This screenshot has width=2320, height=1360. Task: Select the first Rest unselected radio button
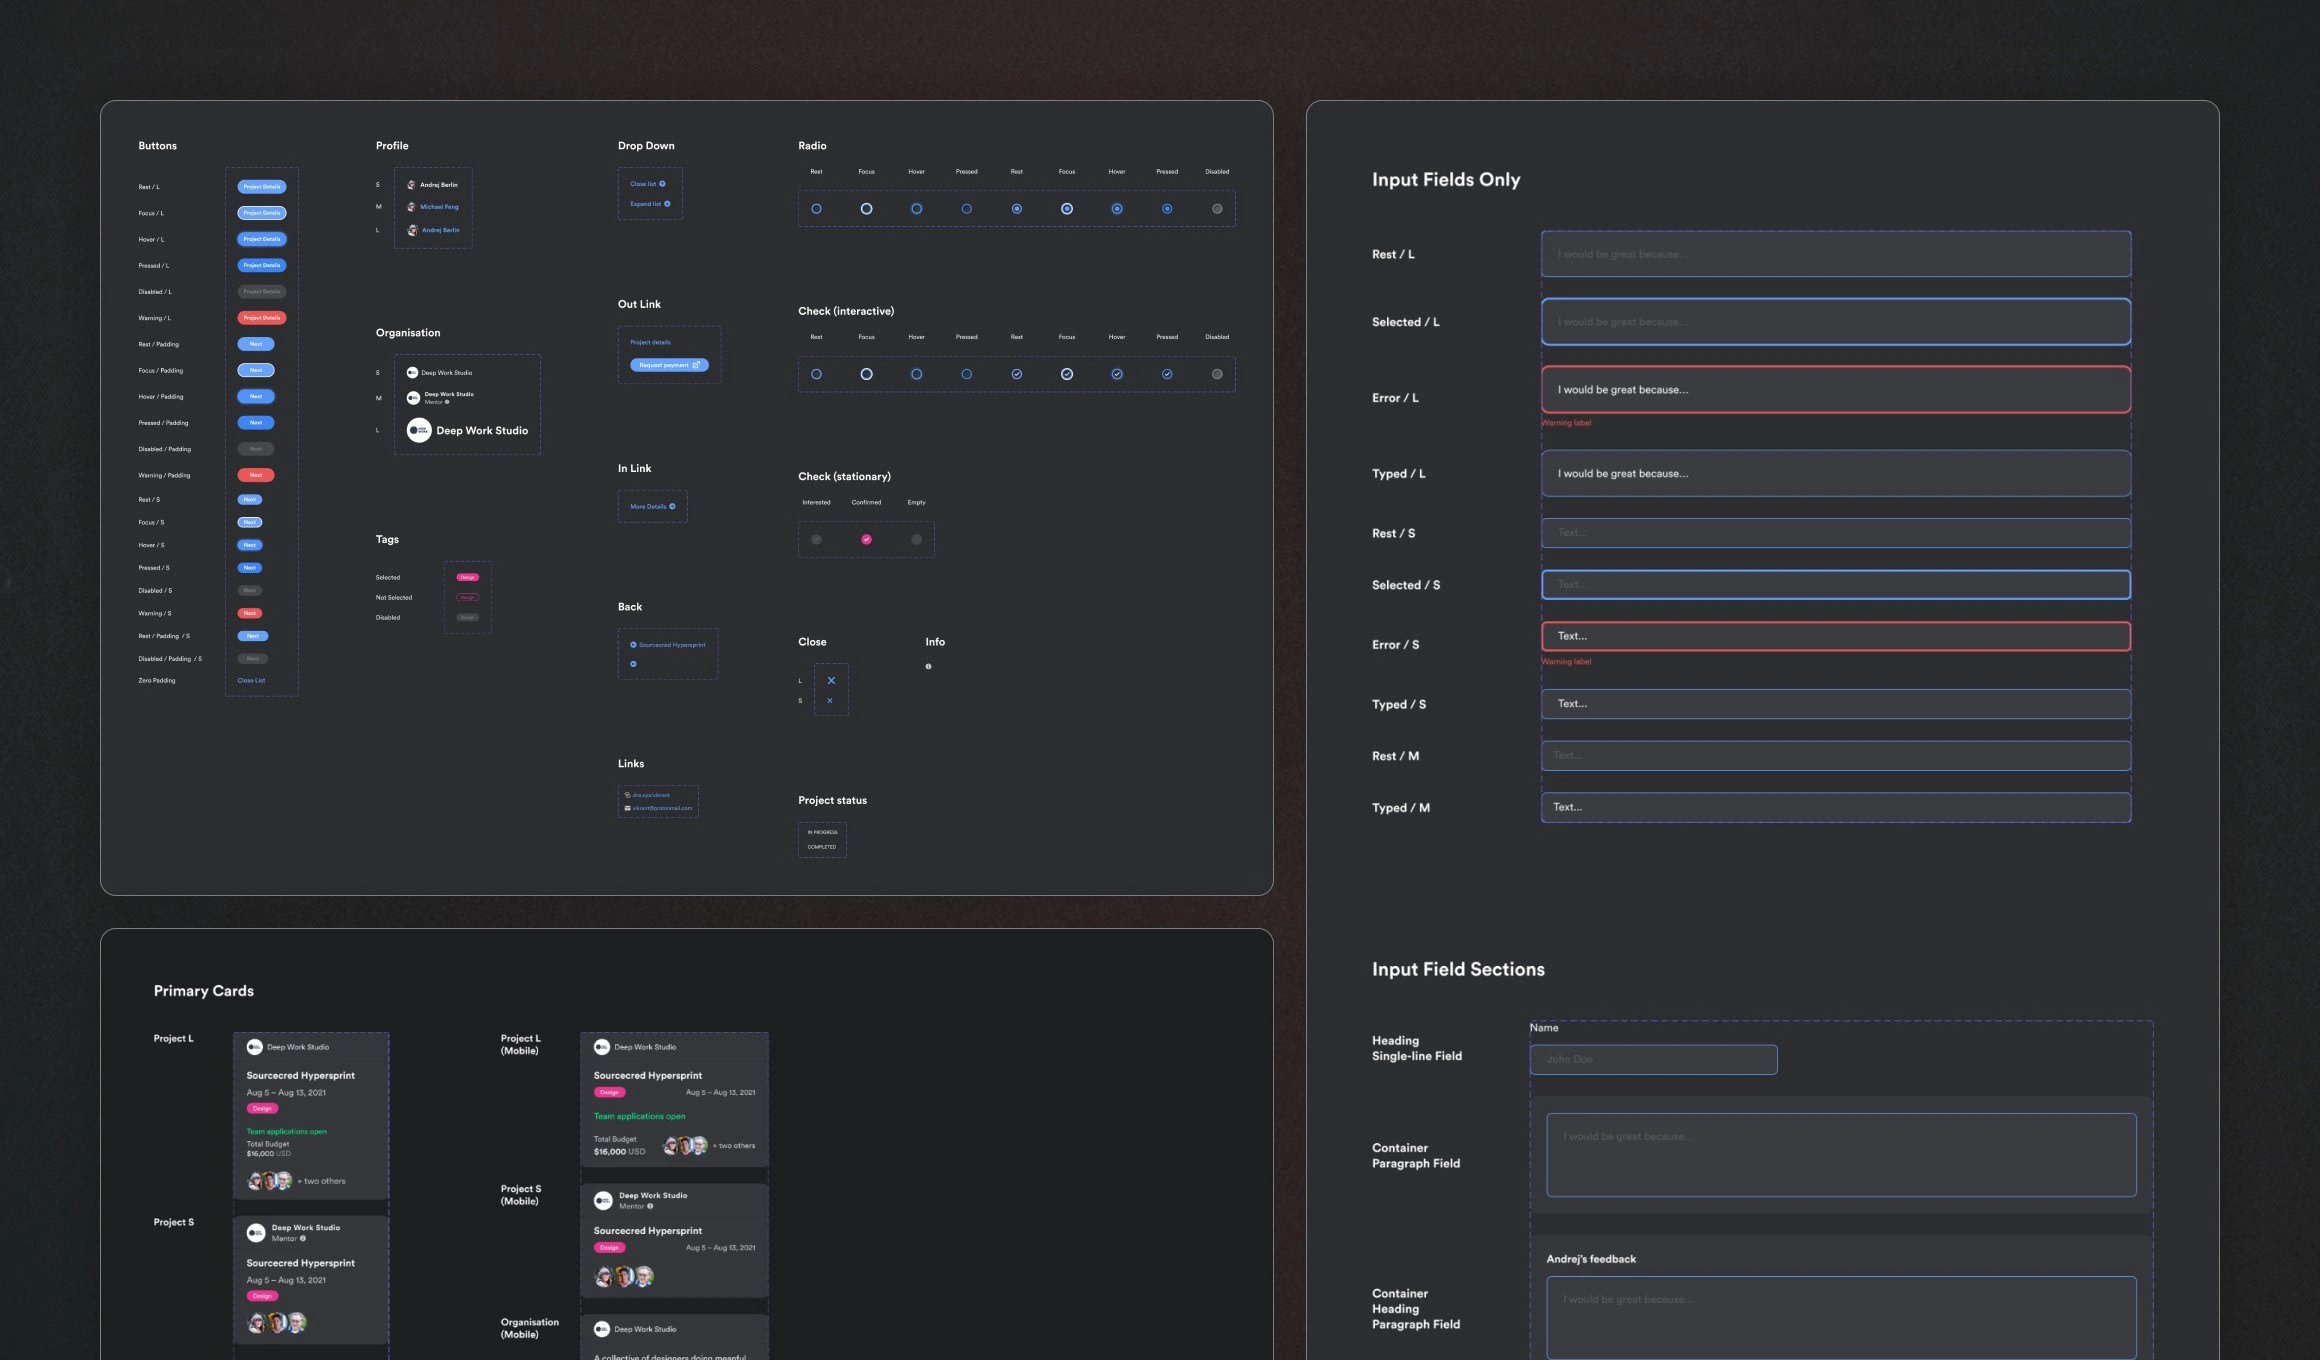[816, 209]
